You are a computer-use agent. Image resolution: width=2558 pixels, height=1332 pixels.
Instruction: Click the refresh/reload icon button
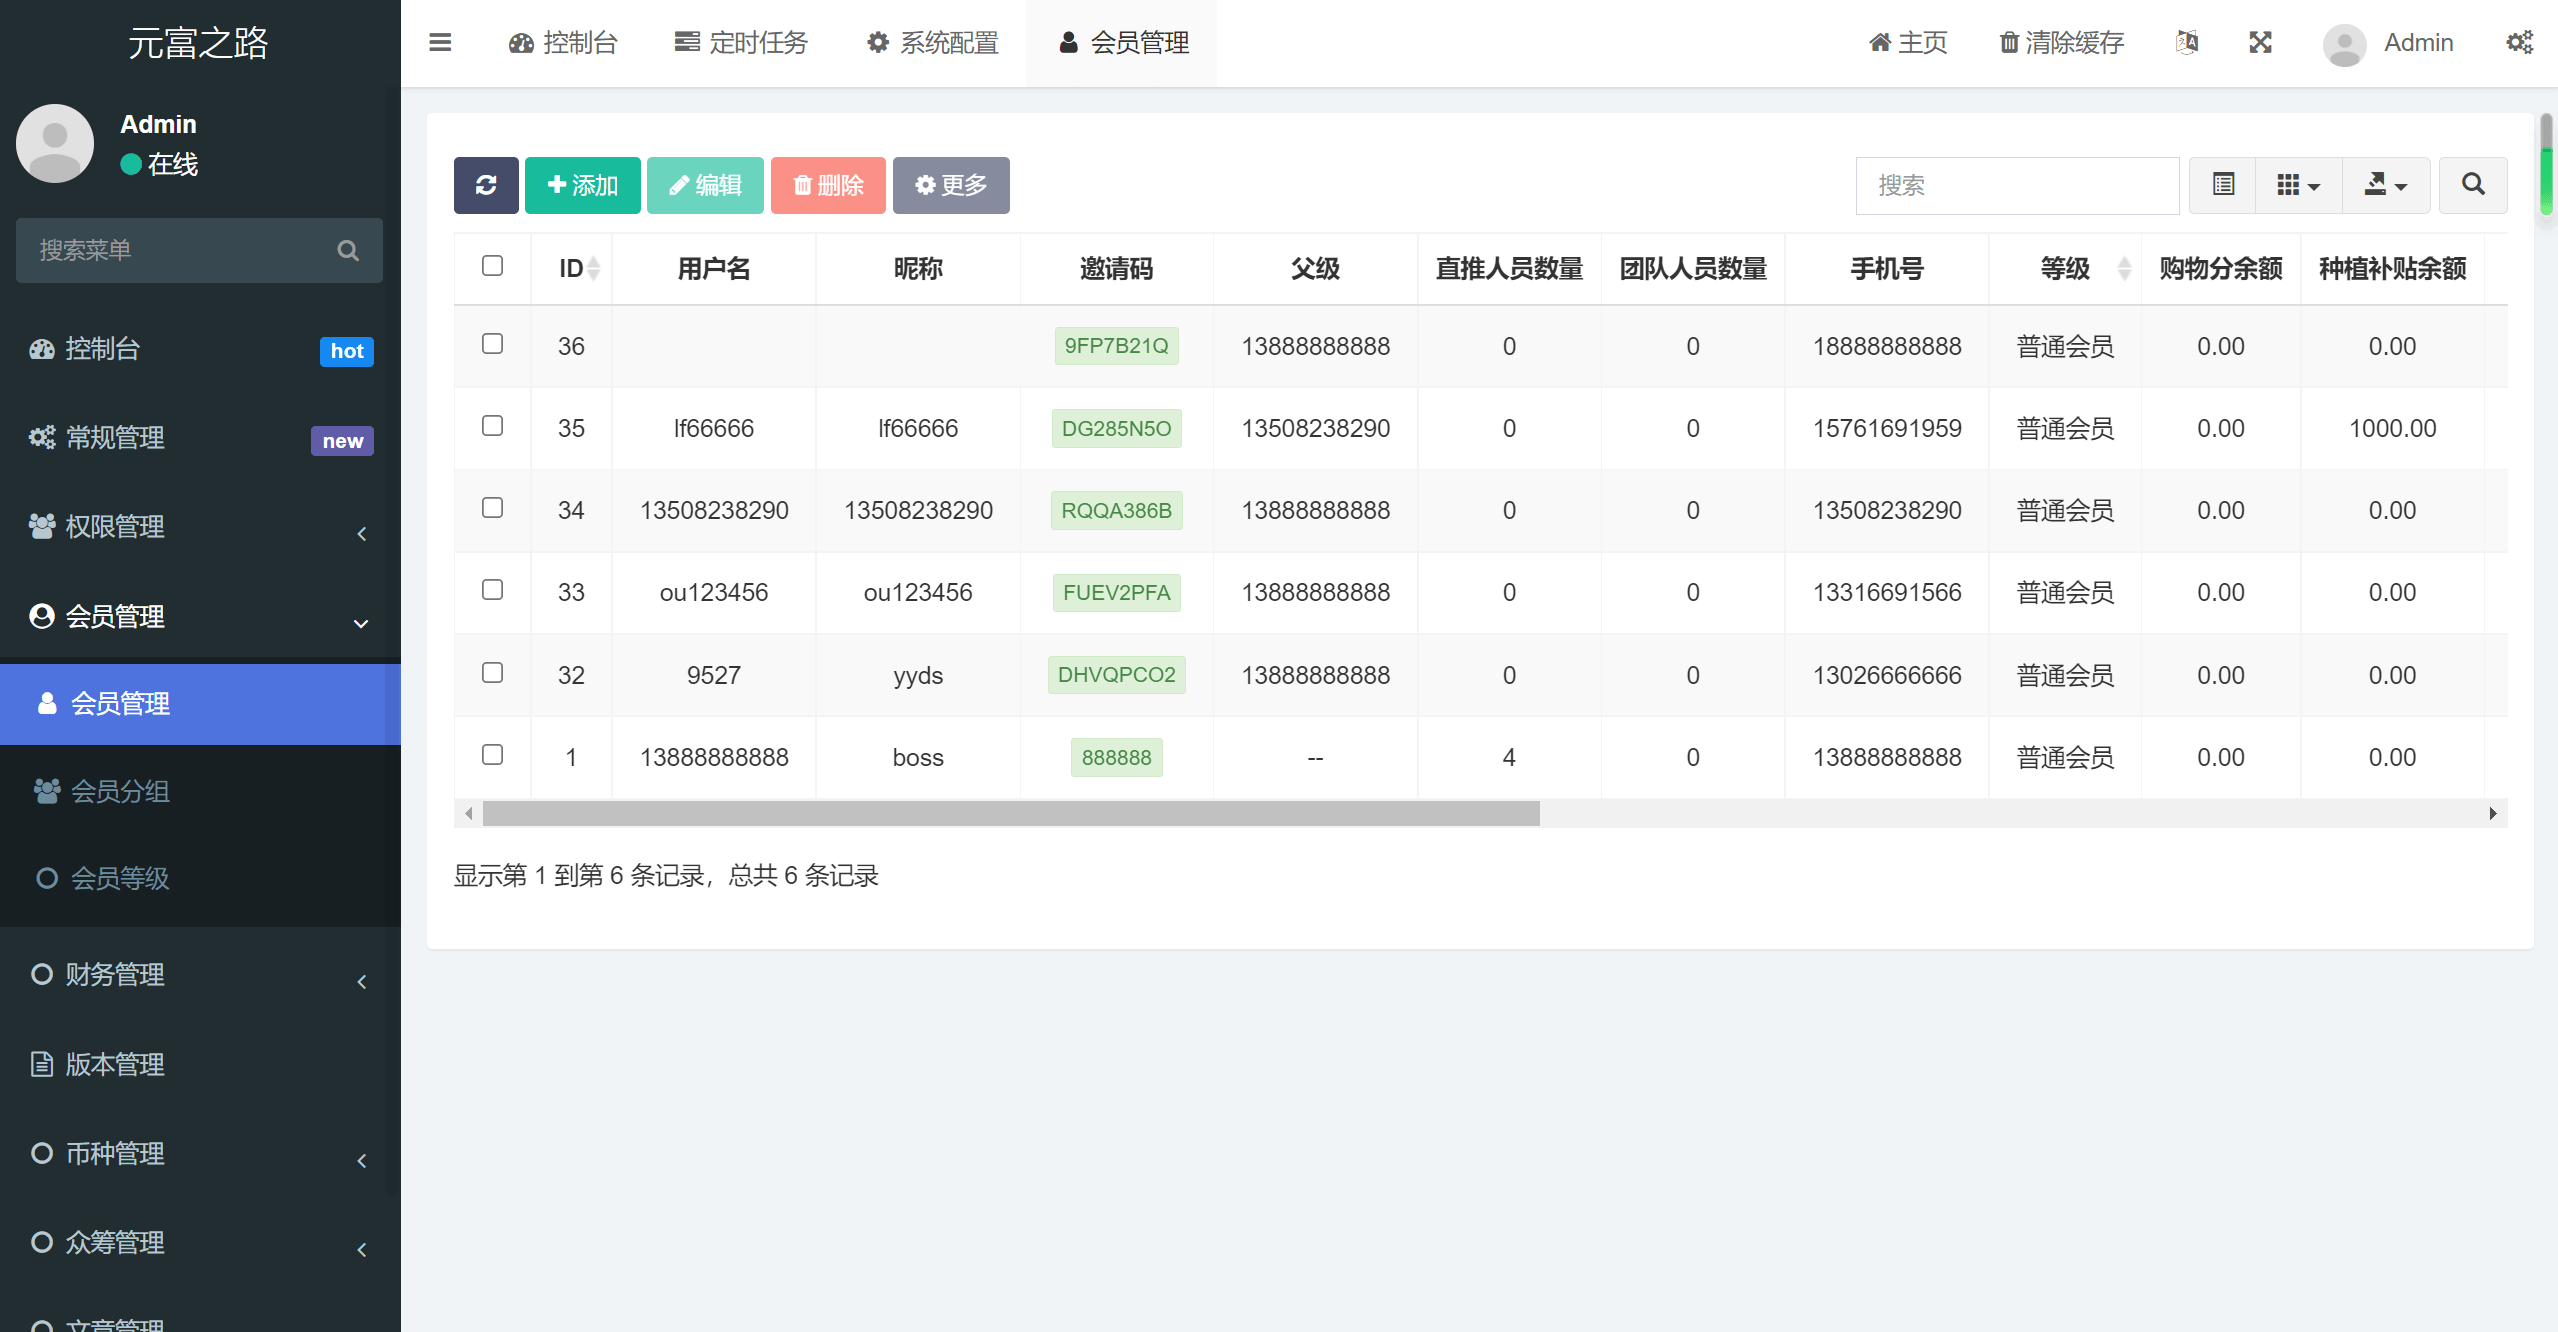coord(486,184)
